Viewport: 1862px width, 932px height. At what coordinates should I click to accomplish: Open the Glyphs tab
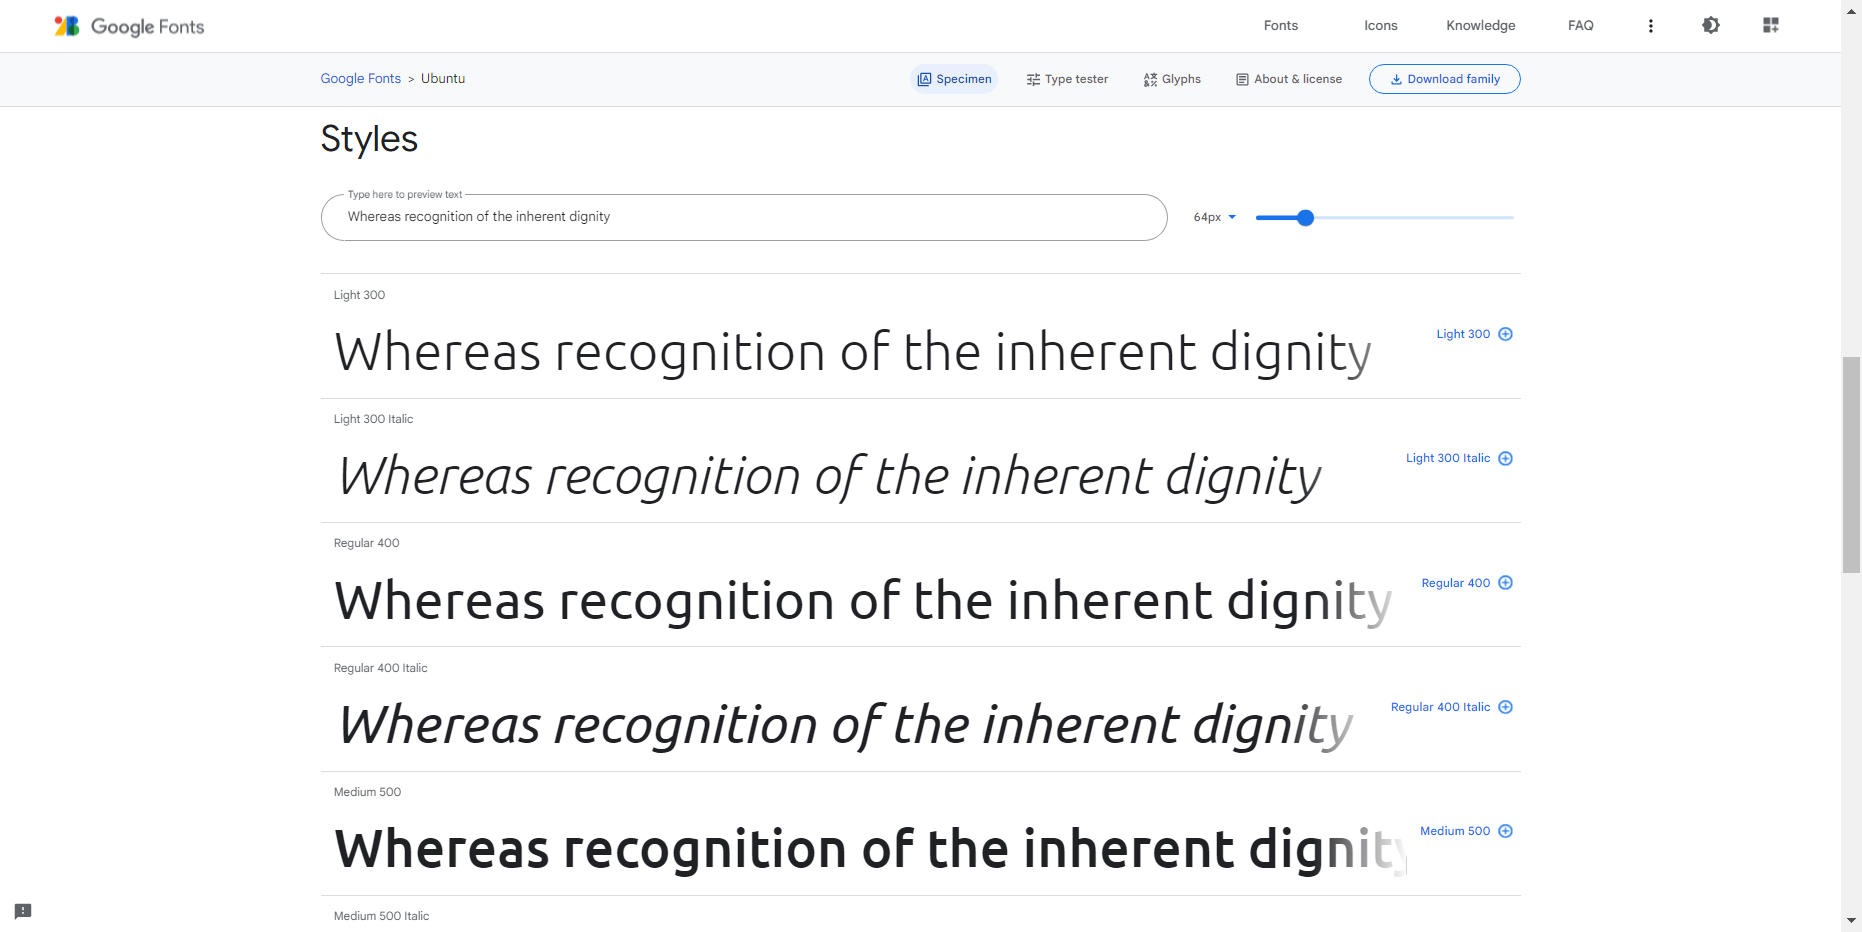pos(1172,79)
